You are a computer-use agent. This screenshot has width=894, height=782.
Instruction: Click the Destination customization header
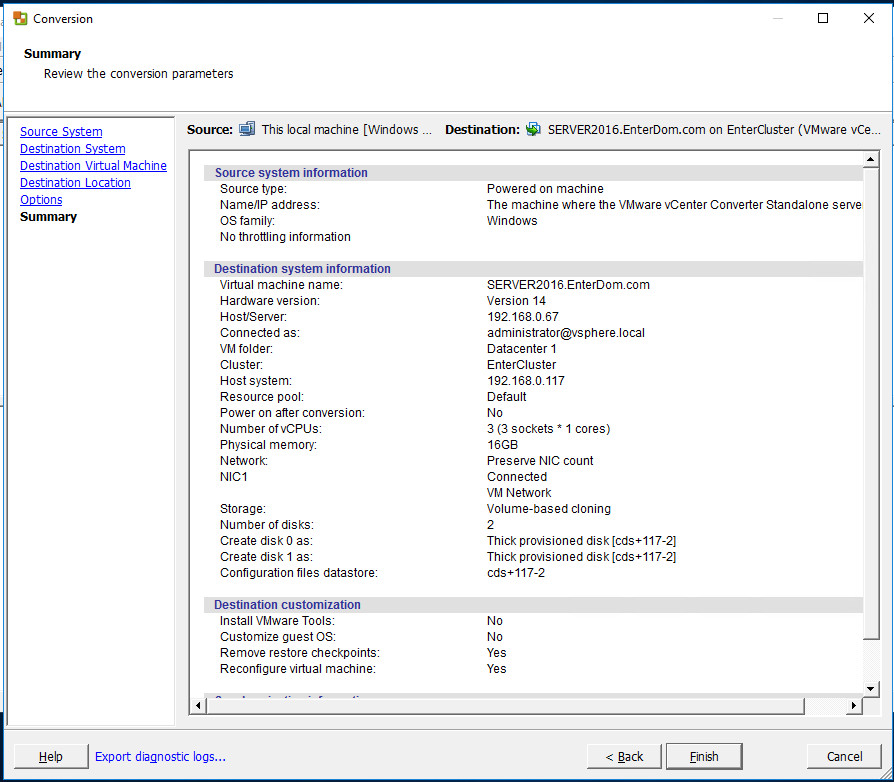pos(287,605)
